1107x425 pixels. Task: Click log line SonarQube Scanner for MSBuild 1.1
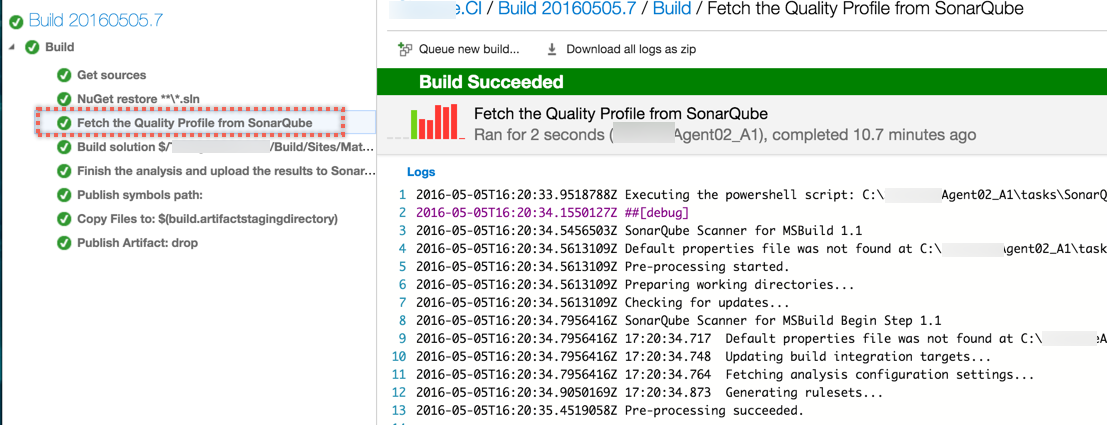[639, 229]
